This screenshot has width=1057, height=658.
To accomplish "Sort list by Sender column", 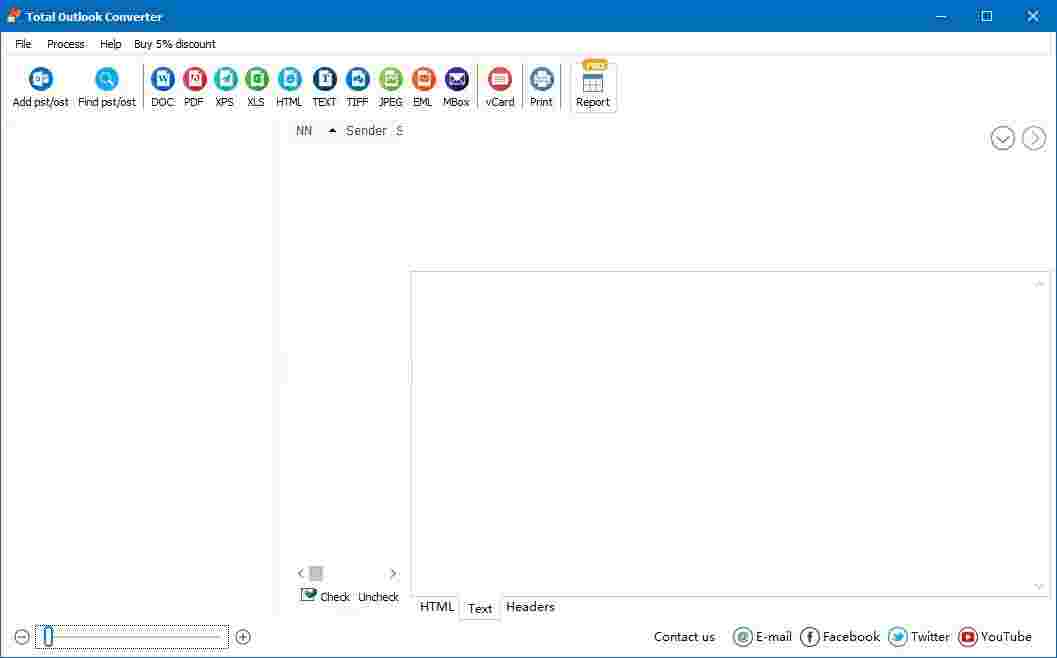I will coord(365,131).
